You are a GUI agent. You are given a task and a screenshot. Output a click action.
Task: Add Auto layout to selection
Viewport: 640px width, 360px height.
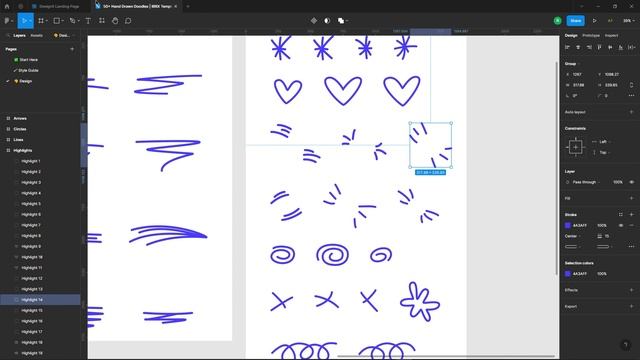pyautogui.click(x=631, y=112)
